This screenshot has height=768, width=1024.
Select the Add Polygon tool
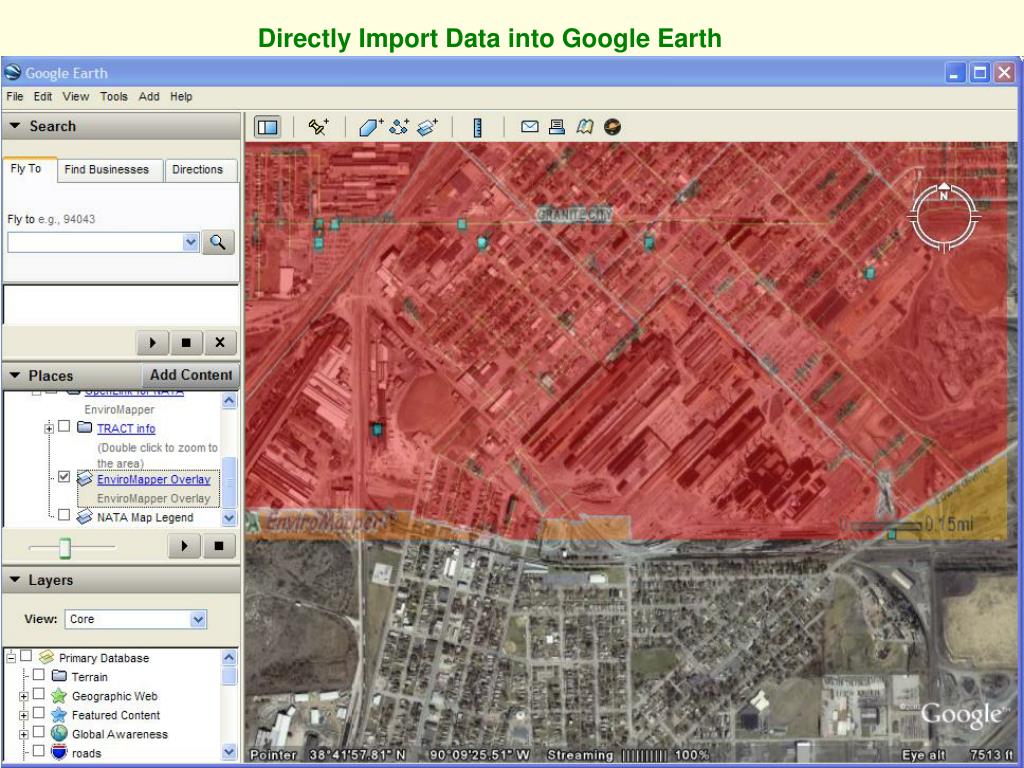(371, 127)
